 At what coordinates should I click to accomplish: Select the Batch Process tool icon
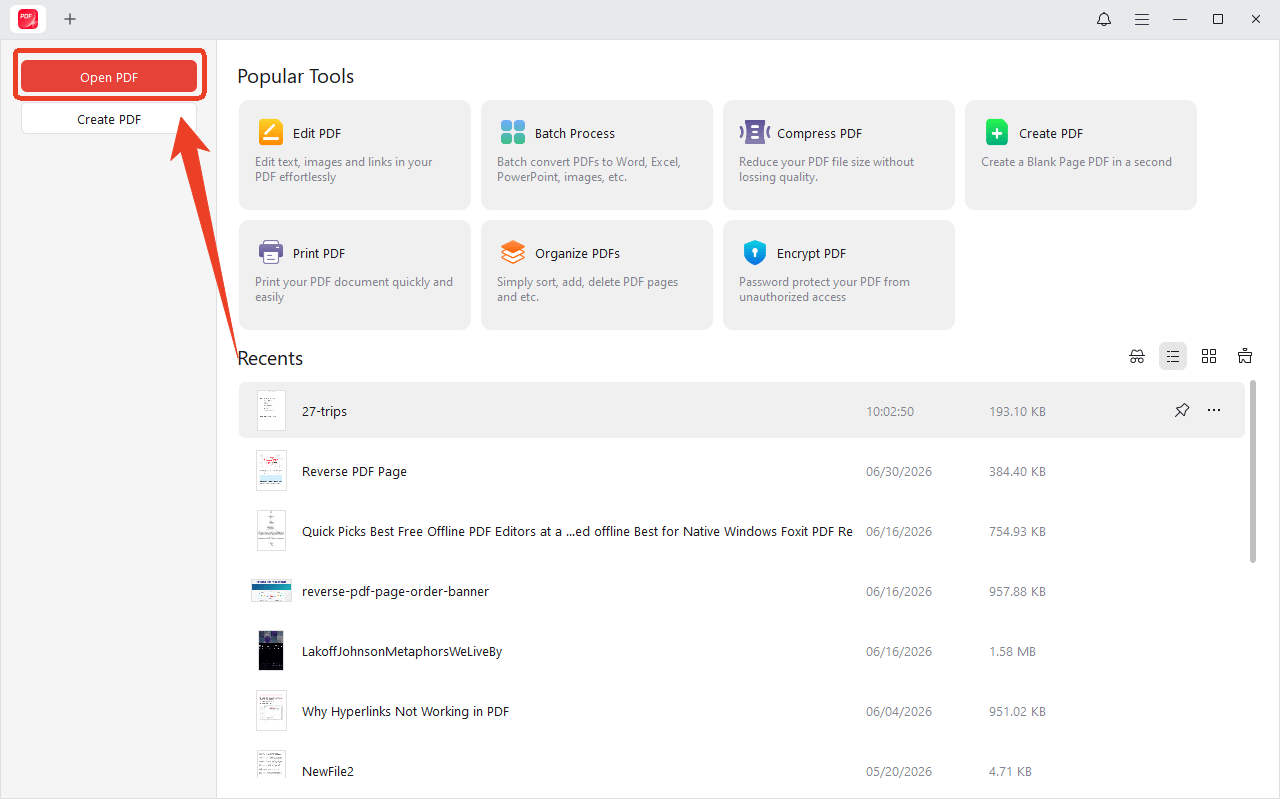[513, 133]
